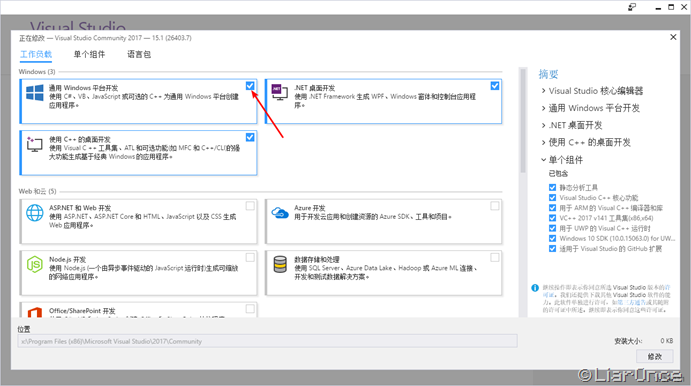
Task: Uncheck 用于 ARM 的 Visual C++ 编译器和库
Action: pos(552,208)
